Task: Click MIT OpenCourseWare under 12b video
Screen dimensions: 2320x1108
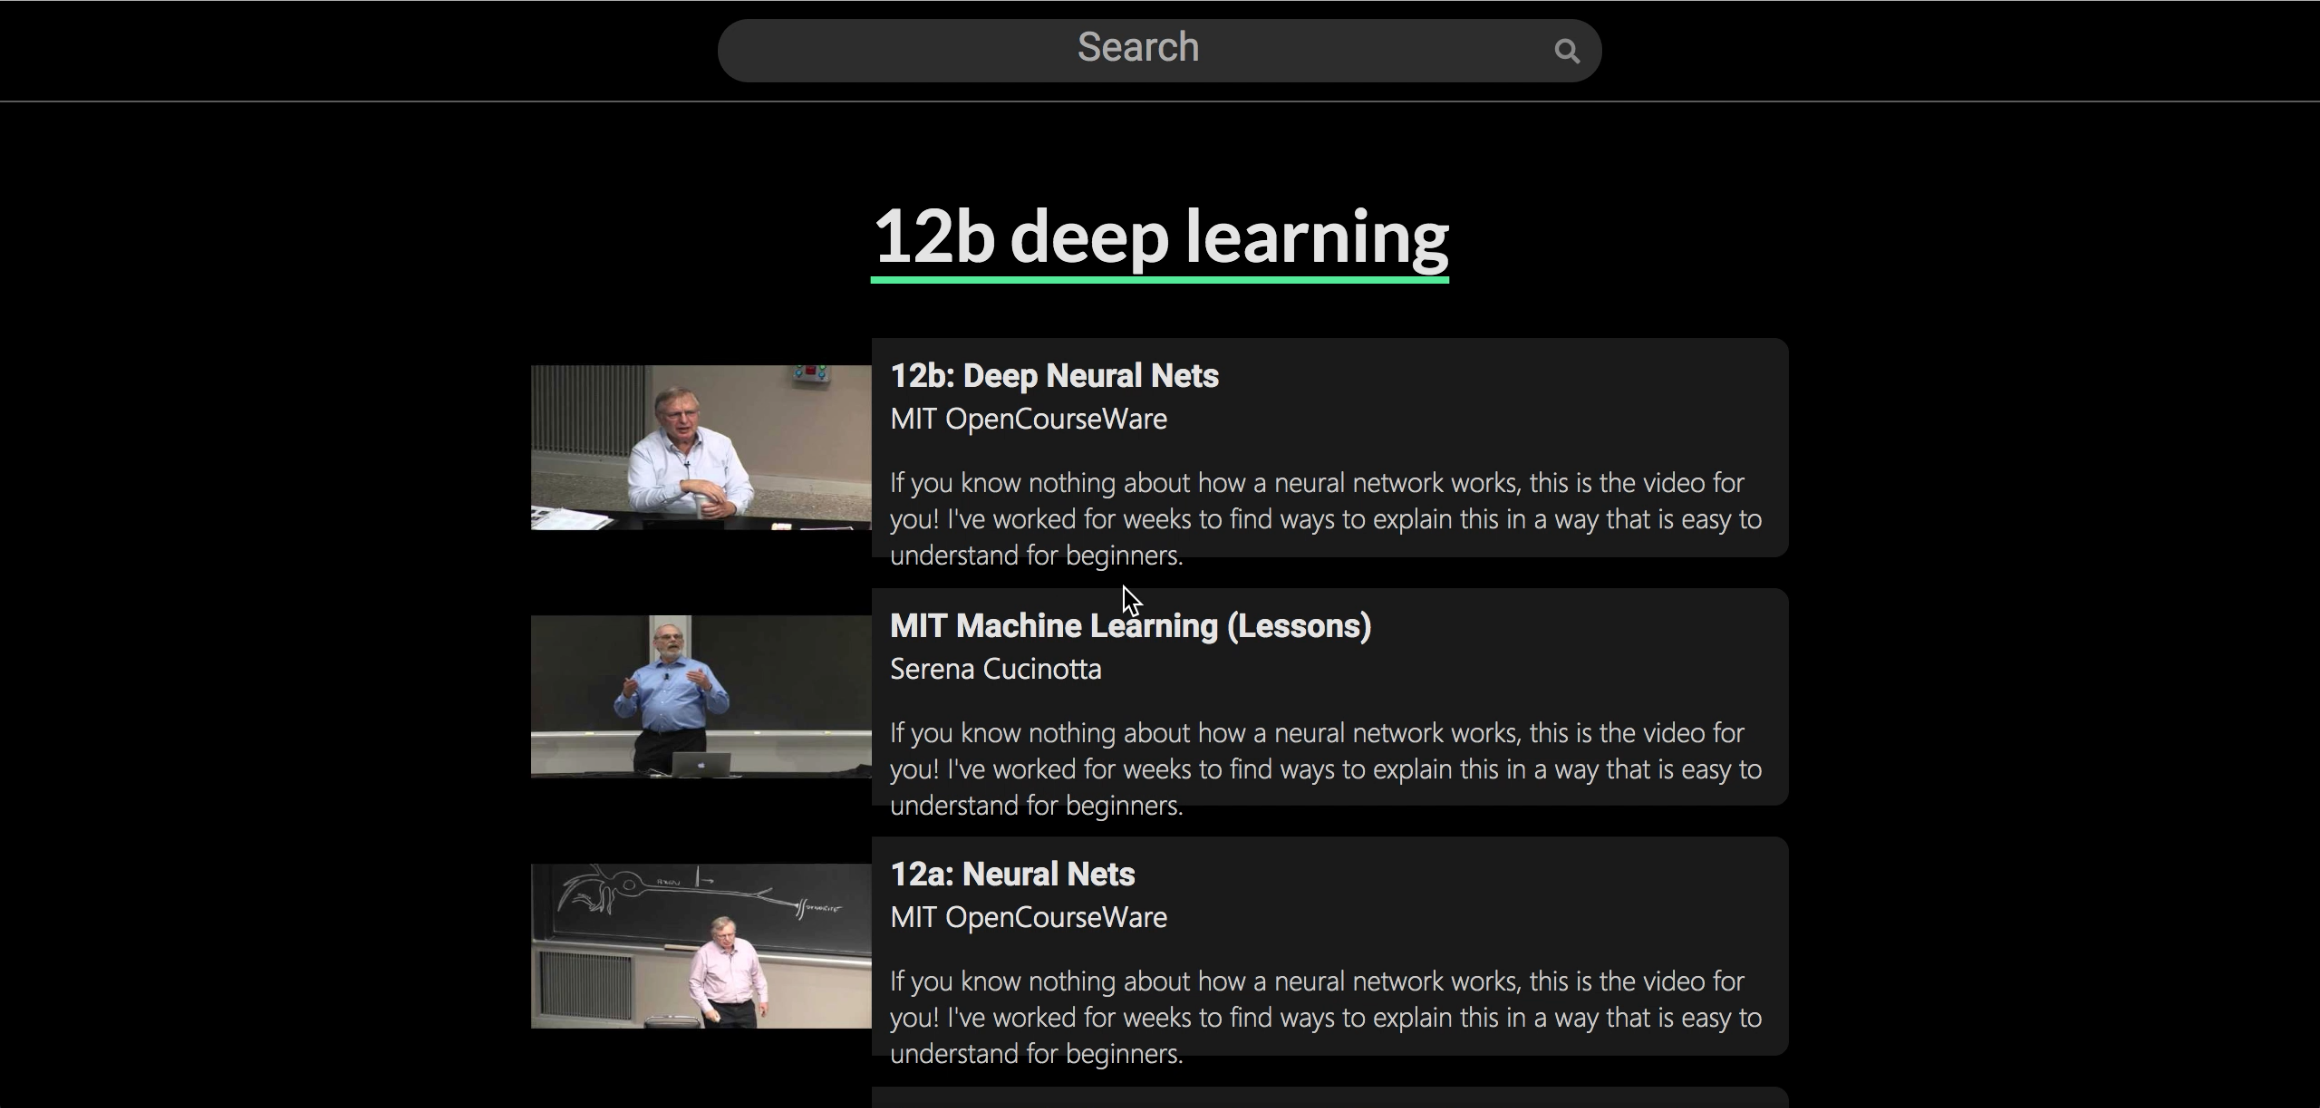Action: pyautogui.click(x=1028, y=419)
